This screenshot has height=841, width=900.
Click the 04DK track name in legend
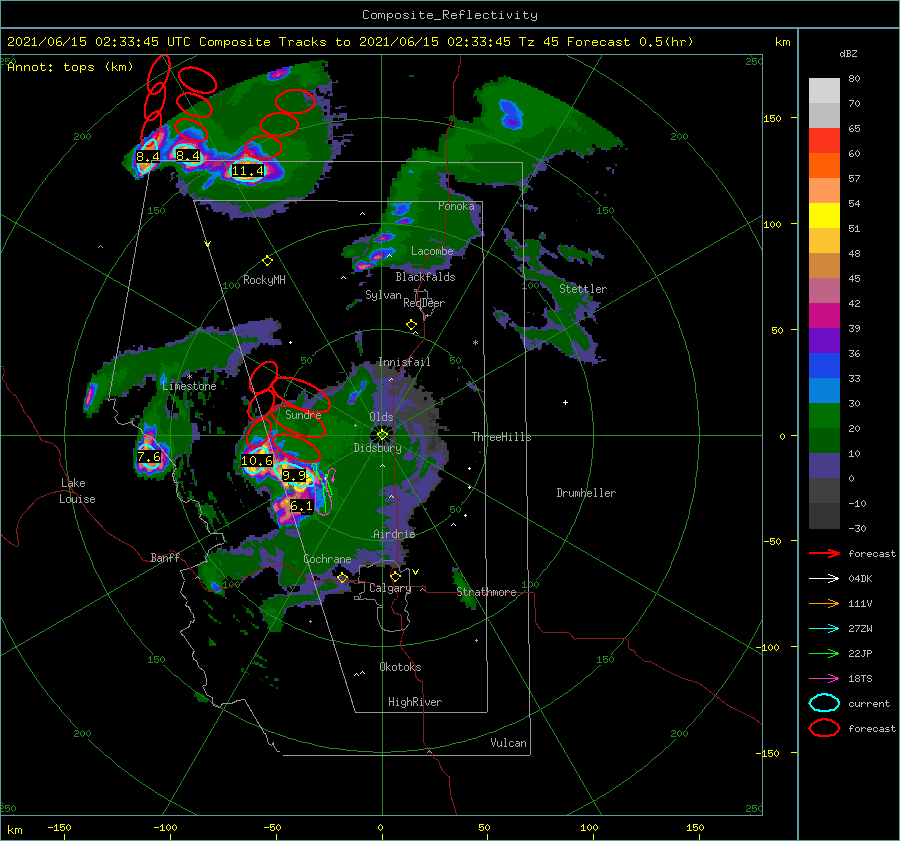coord(860,579)
